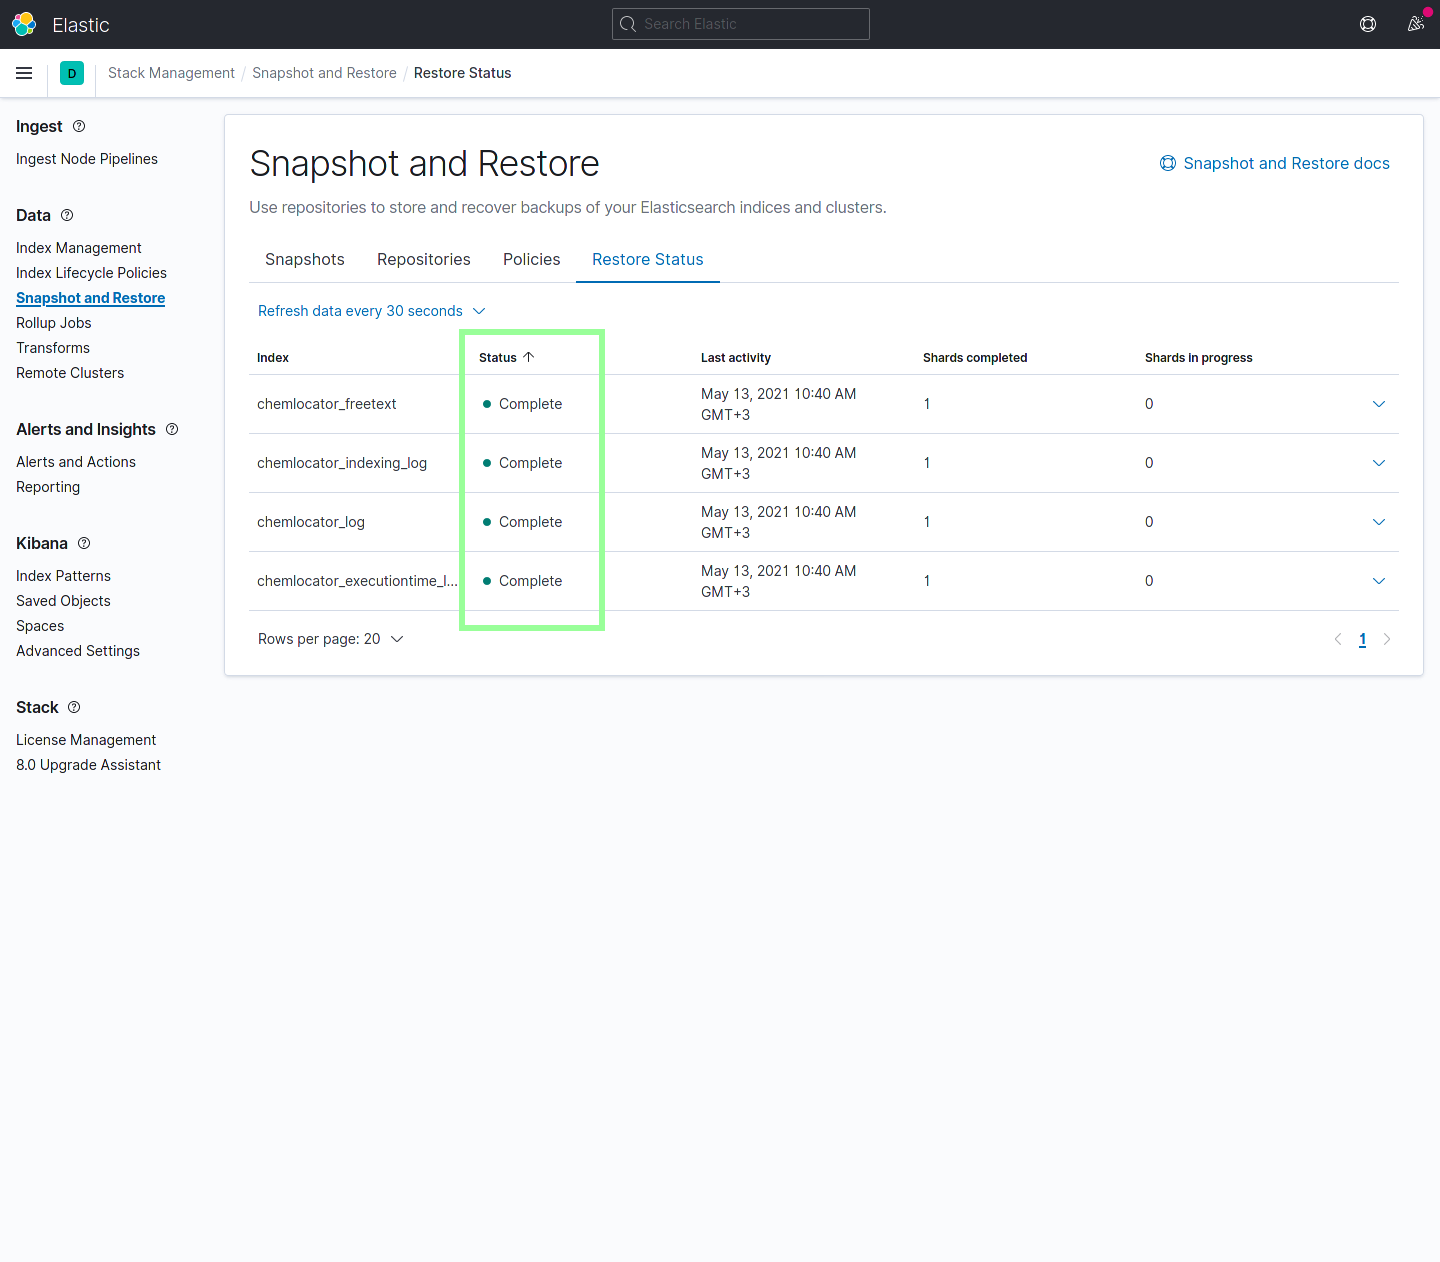1440x1262 pixels.
Task: Open the help menu icon in header
Action: [x=1368, y=24]
